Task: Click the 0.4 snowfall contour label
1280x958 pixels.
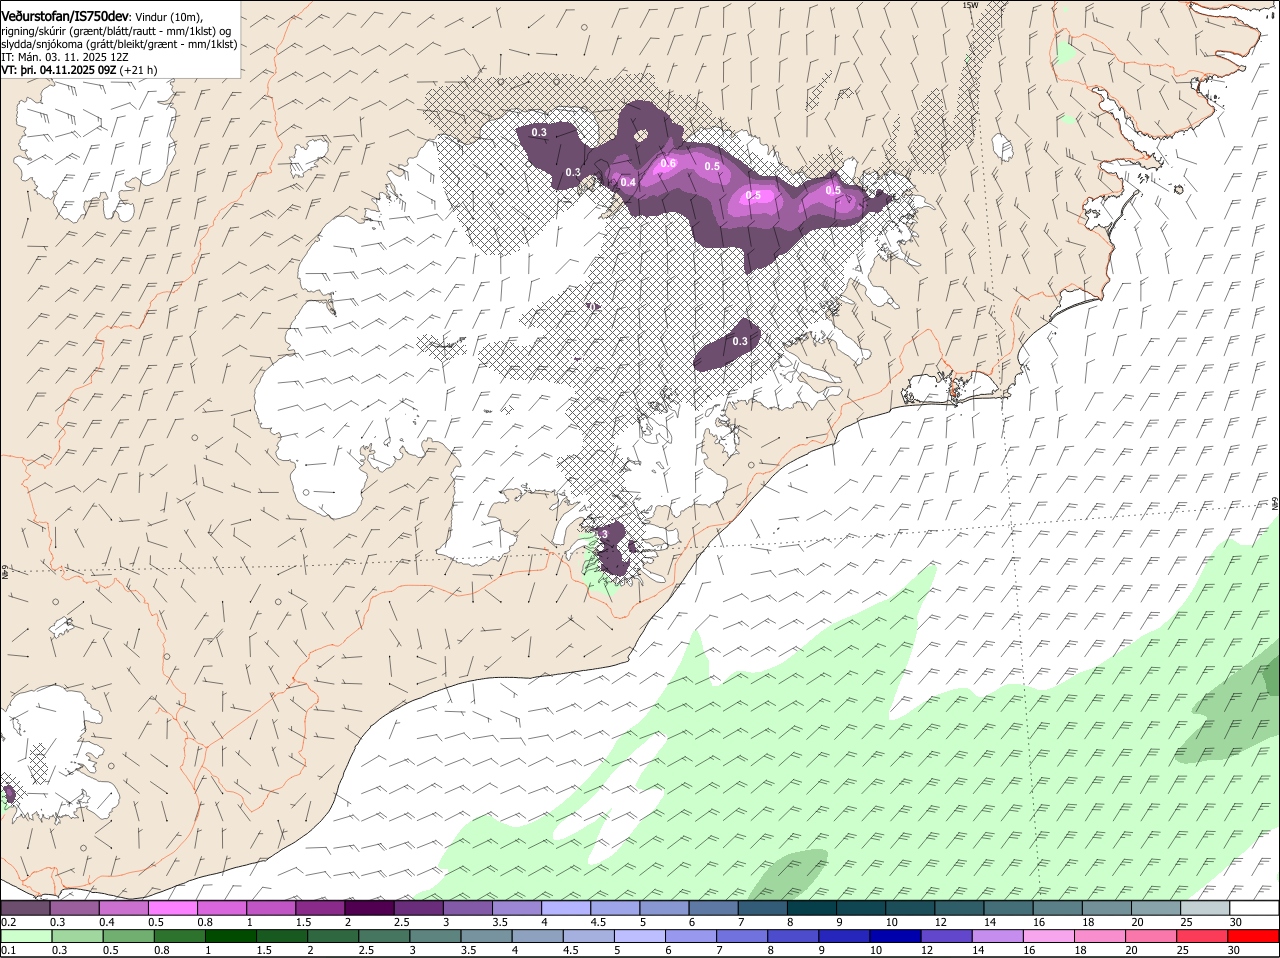Action: click(628, 182)
